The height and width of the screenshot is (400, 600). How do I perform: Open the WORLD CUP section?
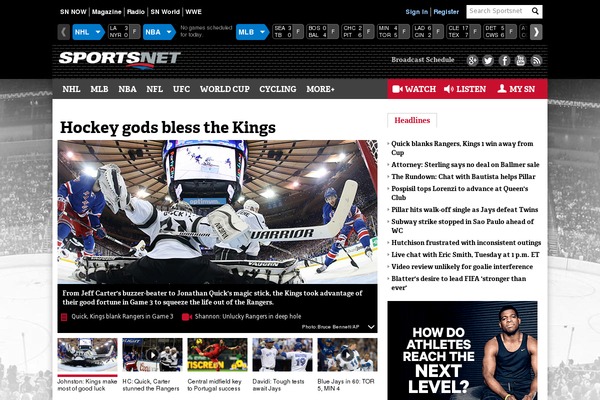225,89
